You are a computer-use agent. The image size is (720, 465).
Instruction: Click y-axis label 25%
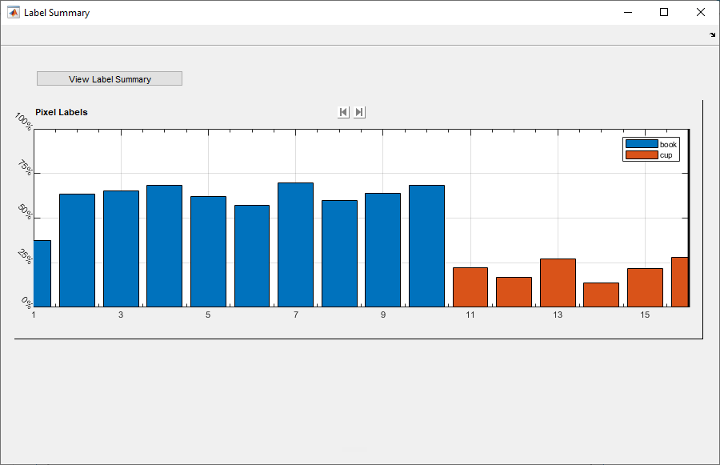25,257
